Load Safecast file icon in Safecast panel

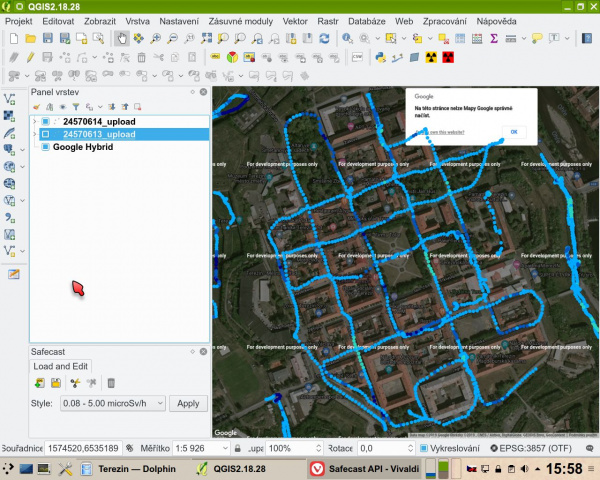[x=39, y=383]
